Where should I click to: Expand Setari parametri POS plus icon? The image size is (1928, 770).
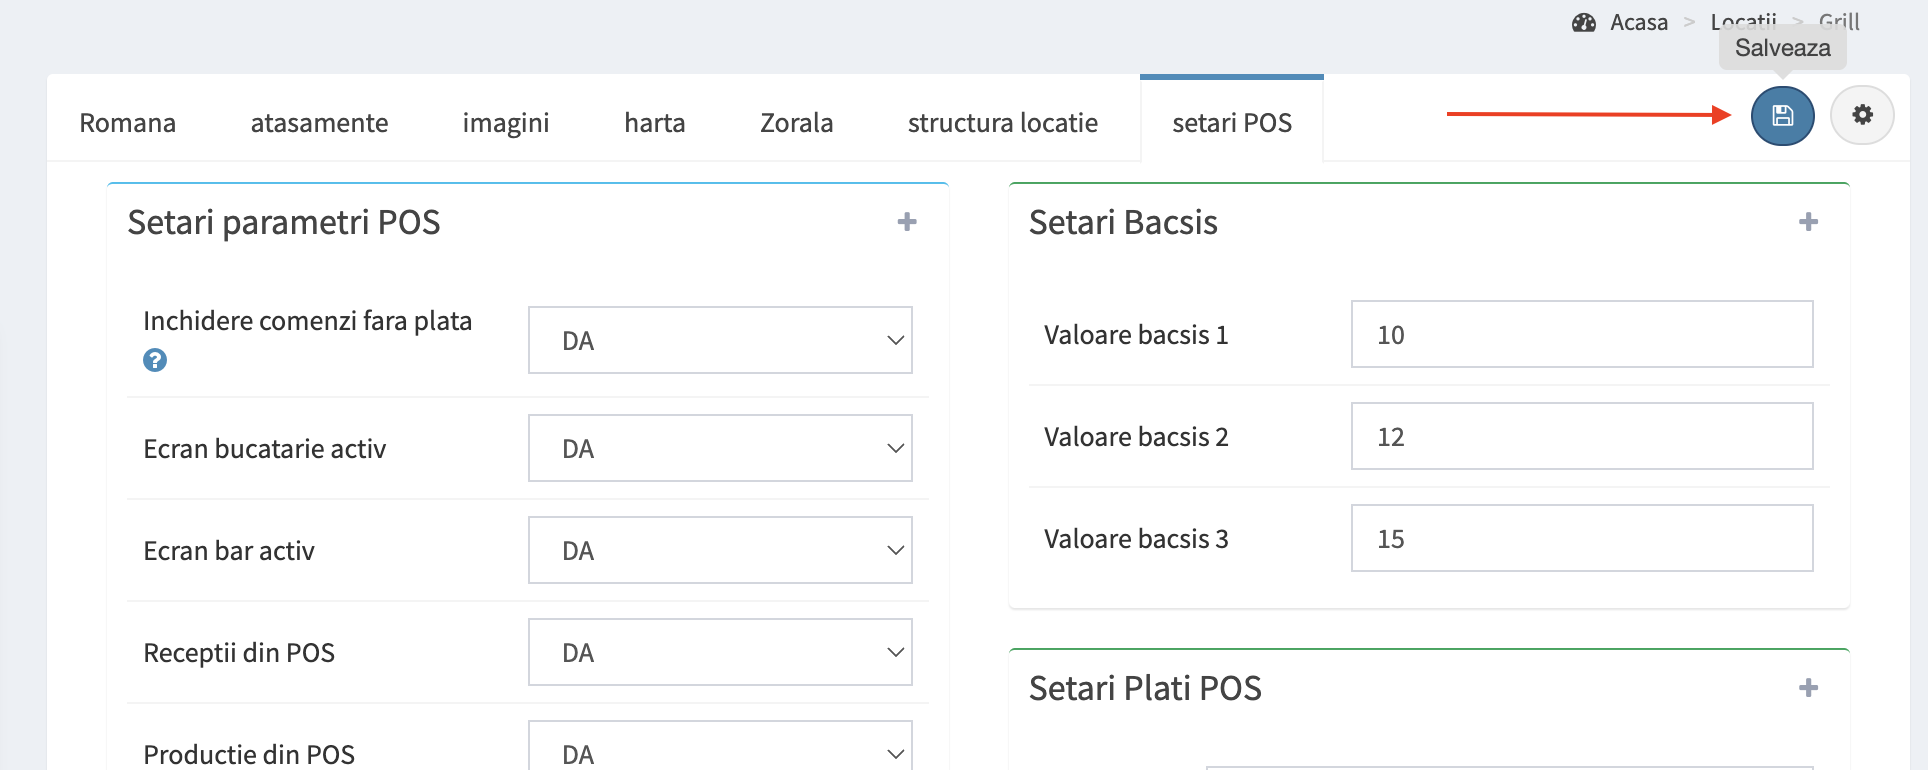click(x=907, y=222)
